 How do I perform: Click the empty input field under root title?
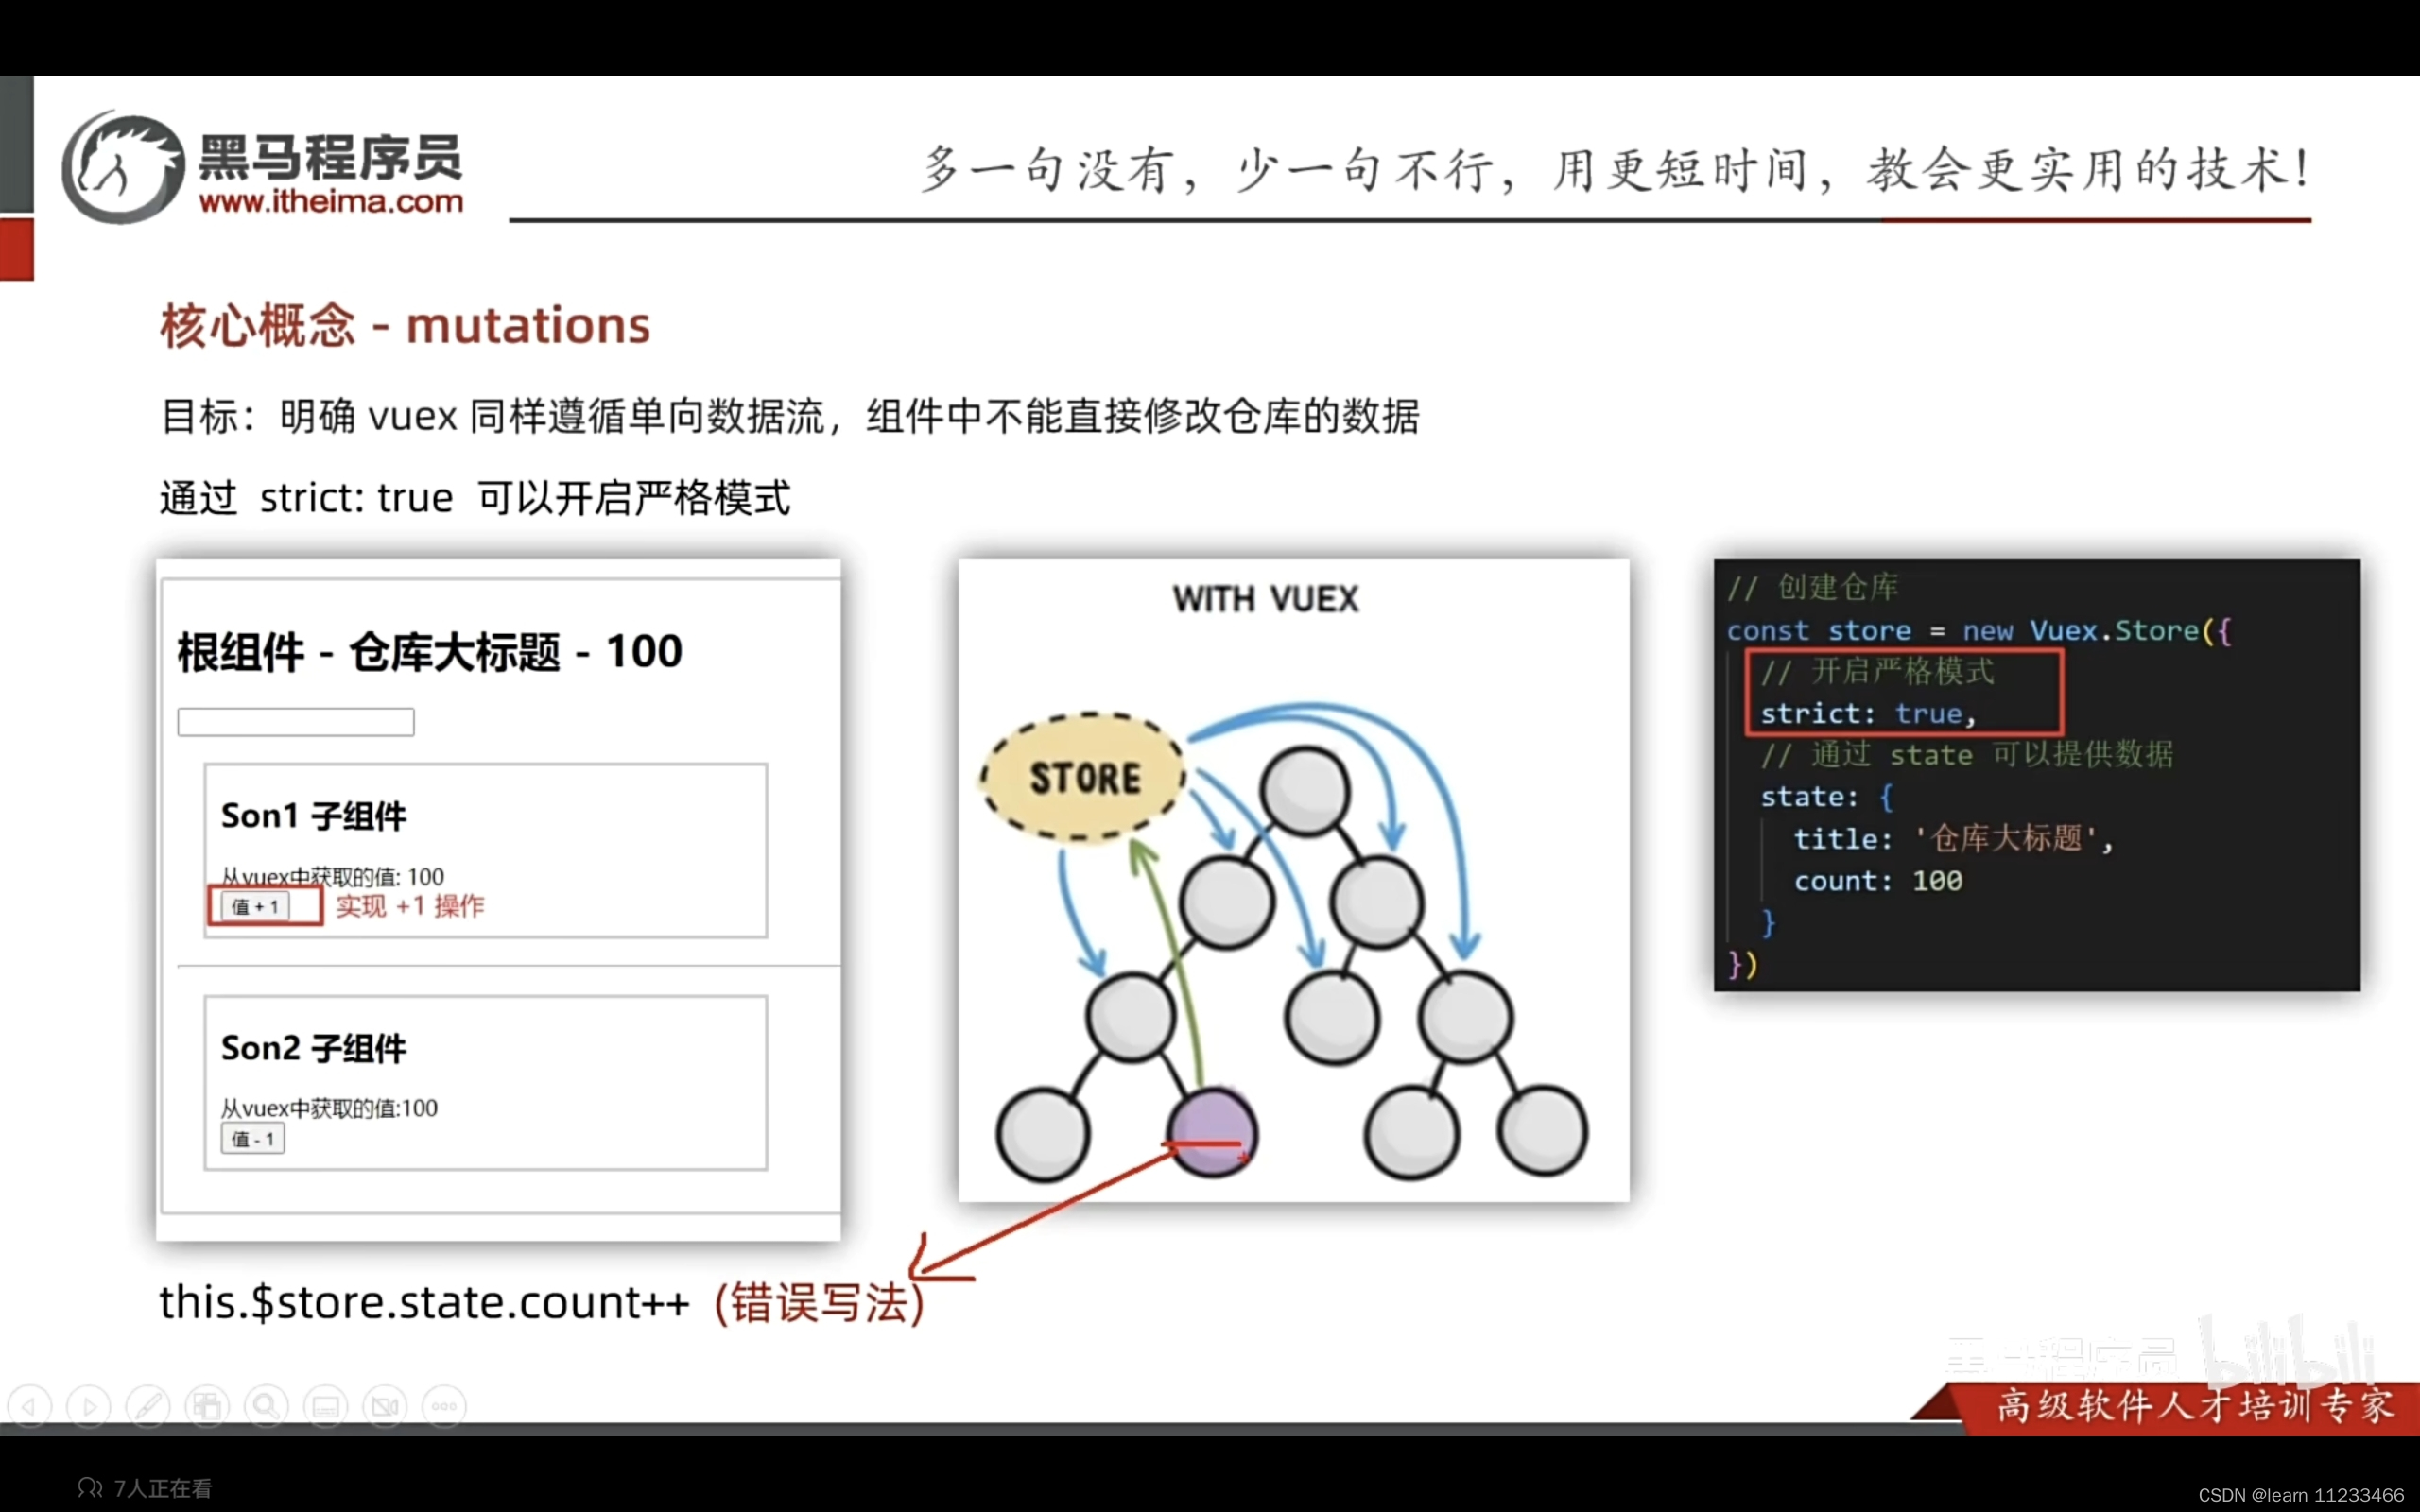point(296,722)
